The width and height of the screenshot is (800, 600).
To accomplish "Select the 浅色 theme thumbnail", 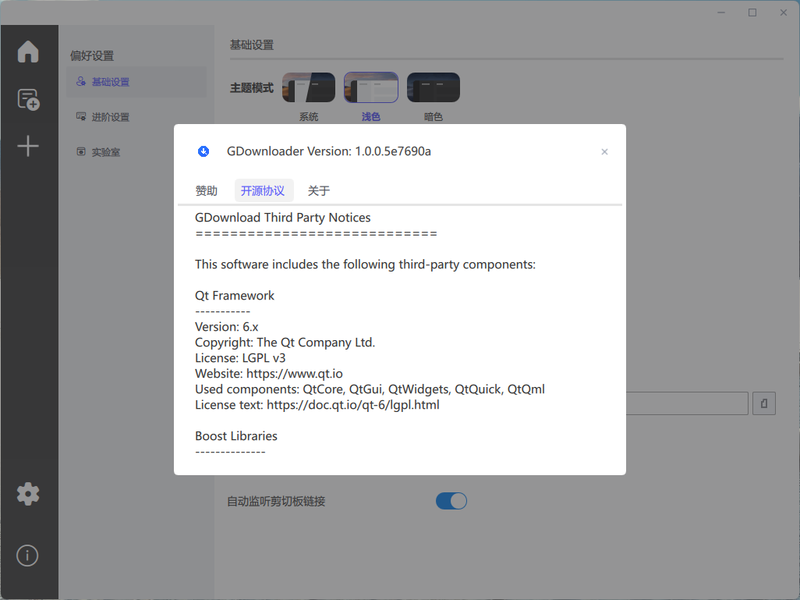I will (x=371, y=87).
